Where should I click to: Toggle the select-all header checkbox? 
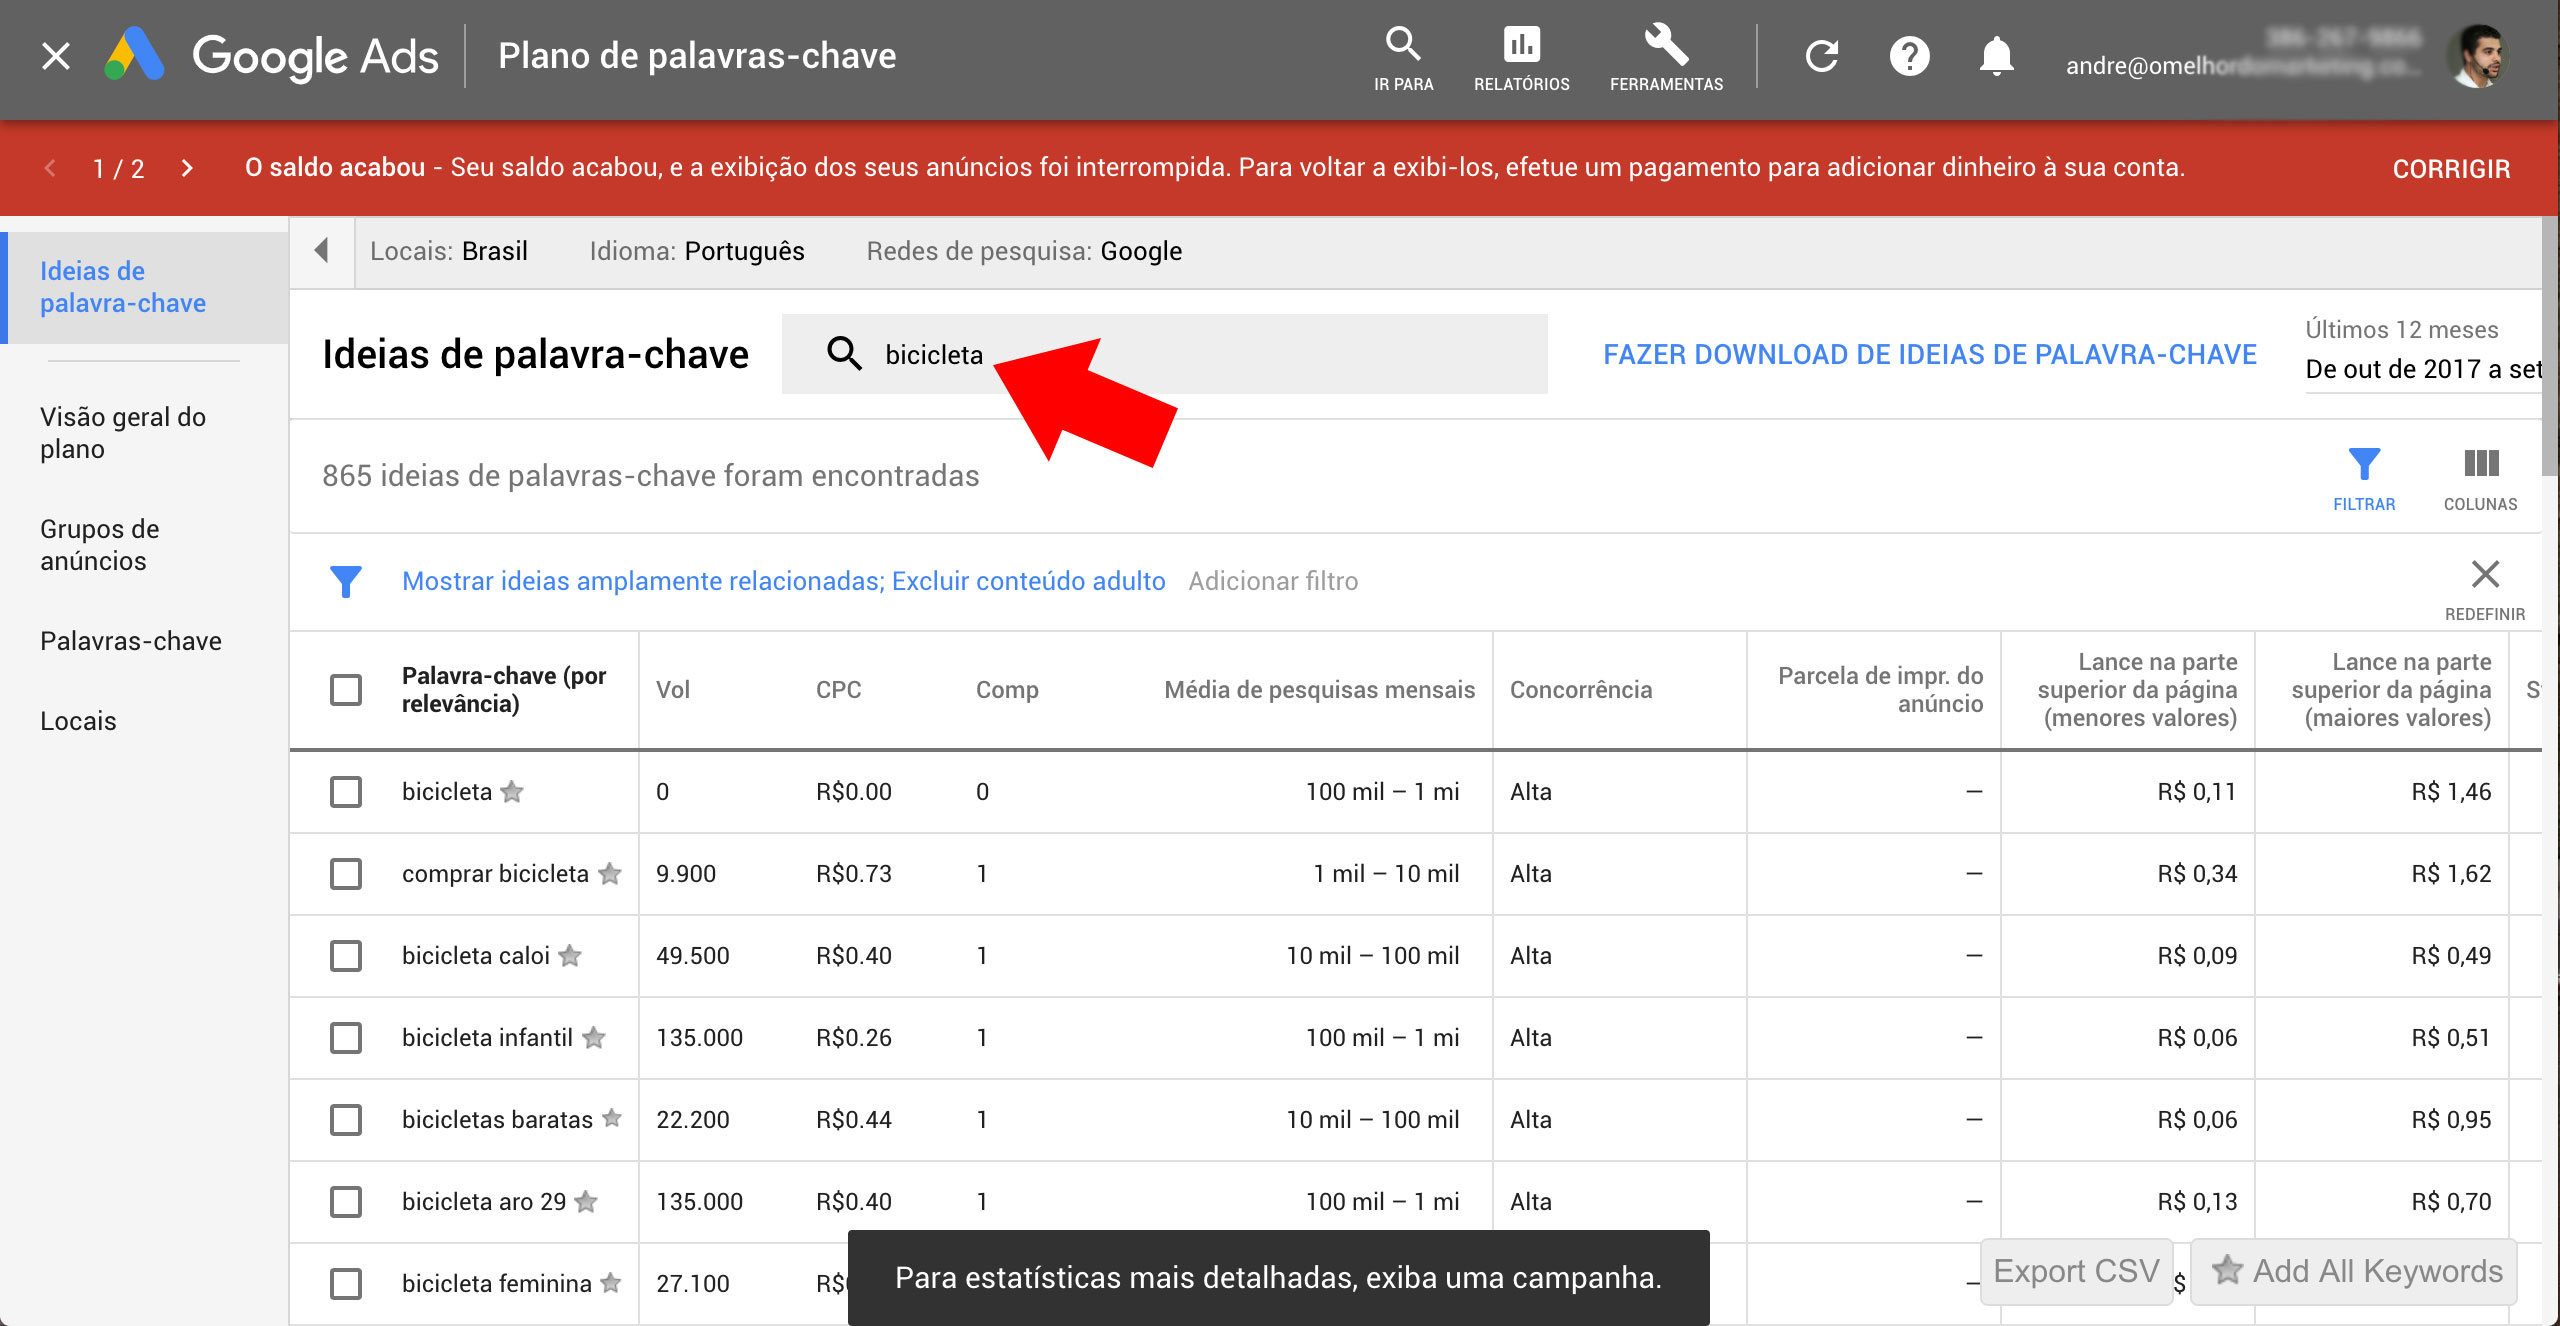tap(346, 690)
